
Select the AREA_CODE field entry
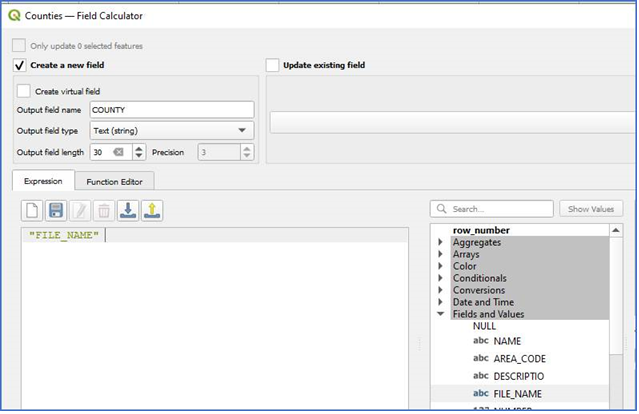tap(520, 359)
